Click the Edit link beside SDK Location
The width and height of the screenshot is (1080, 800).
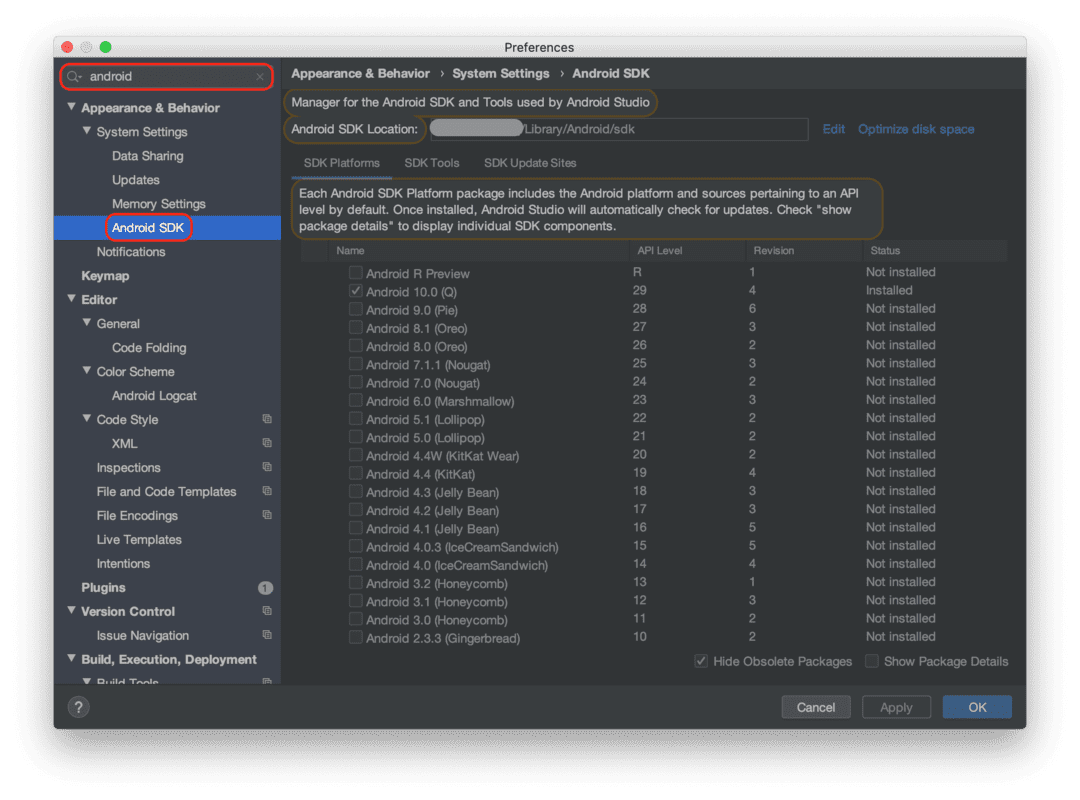[x=833, y=129]
